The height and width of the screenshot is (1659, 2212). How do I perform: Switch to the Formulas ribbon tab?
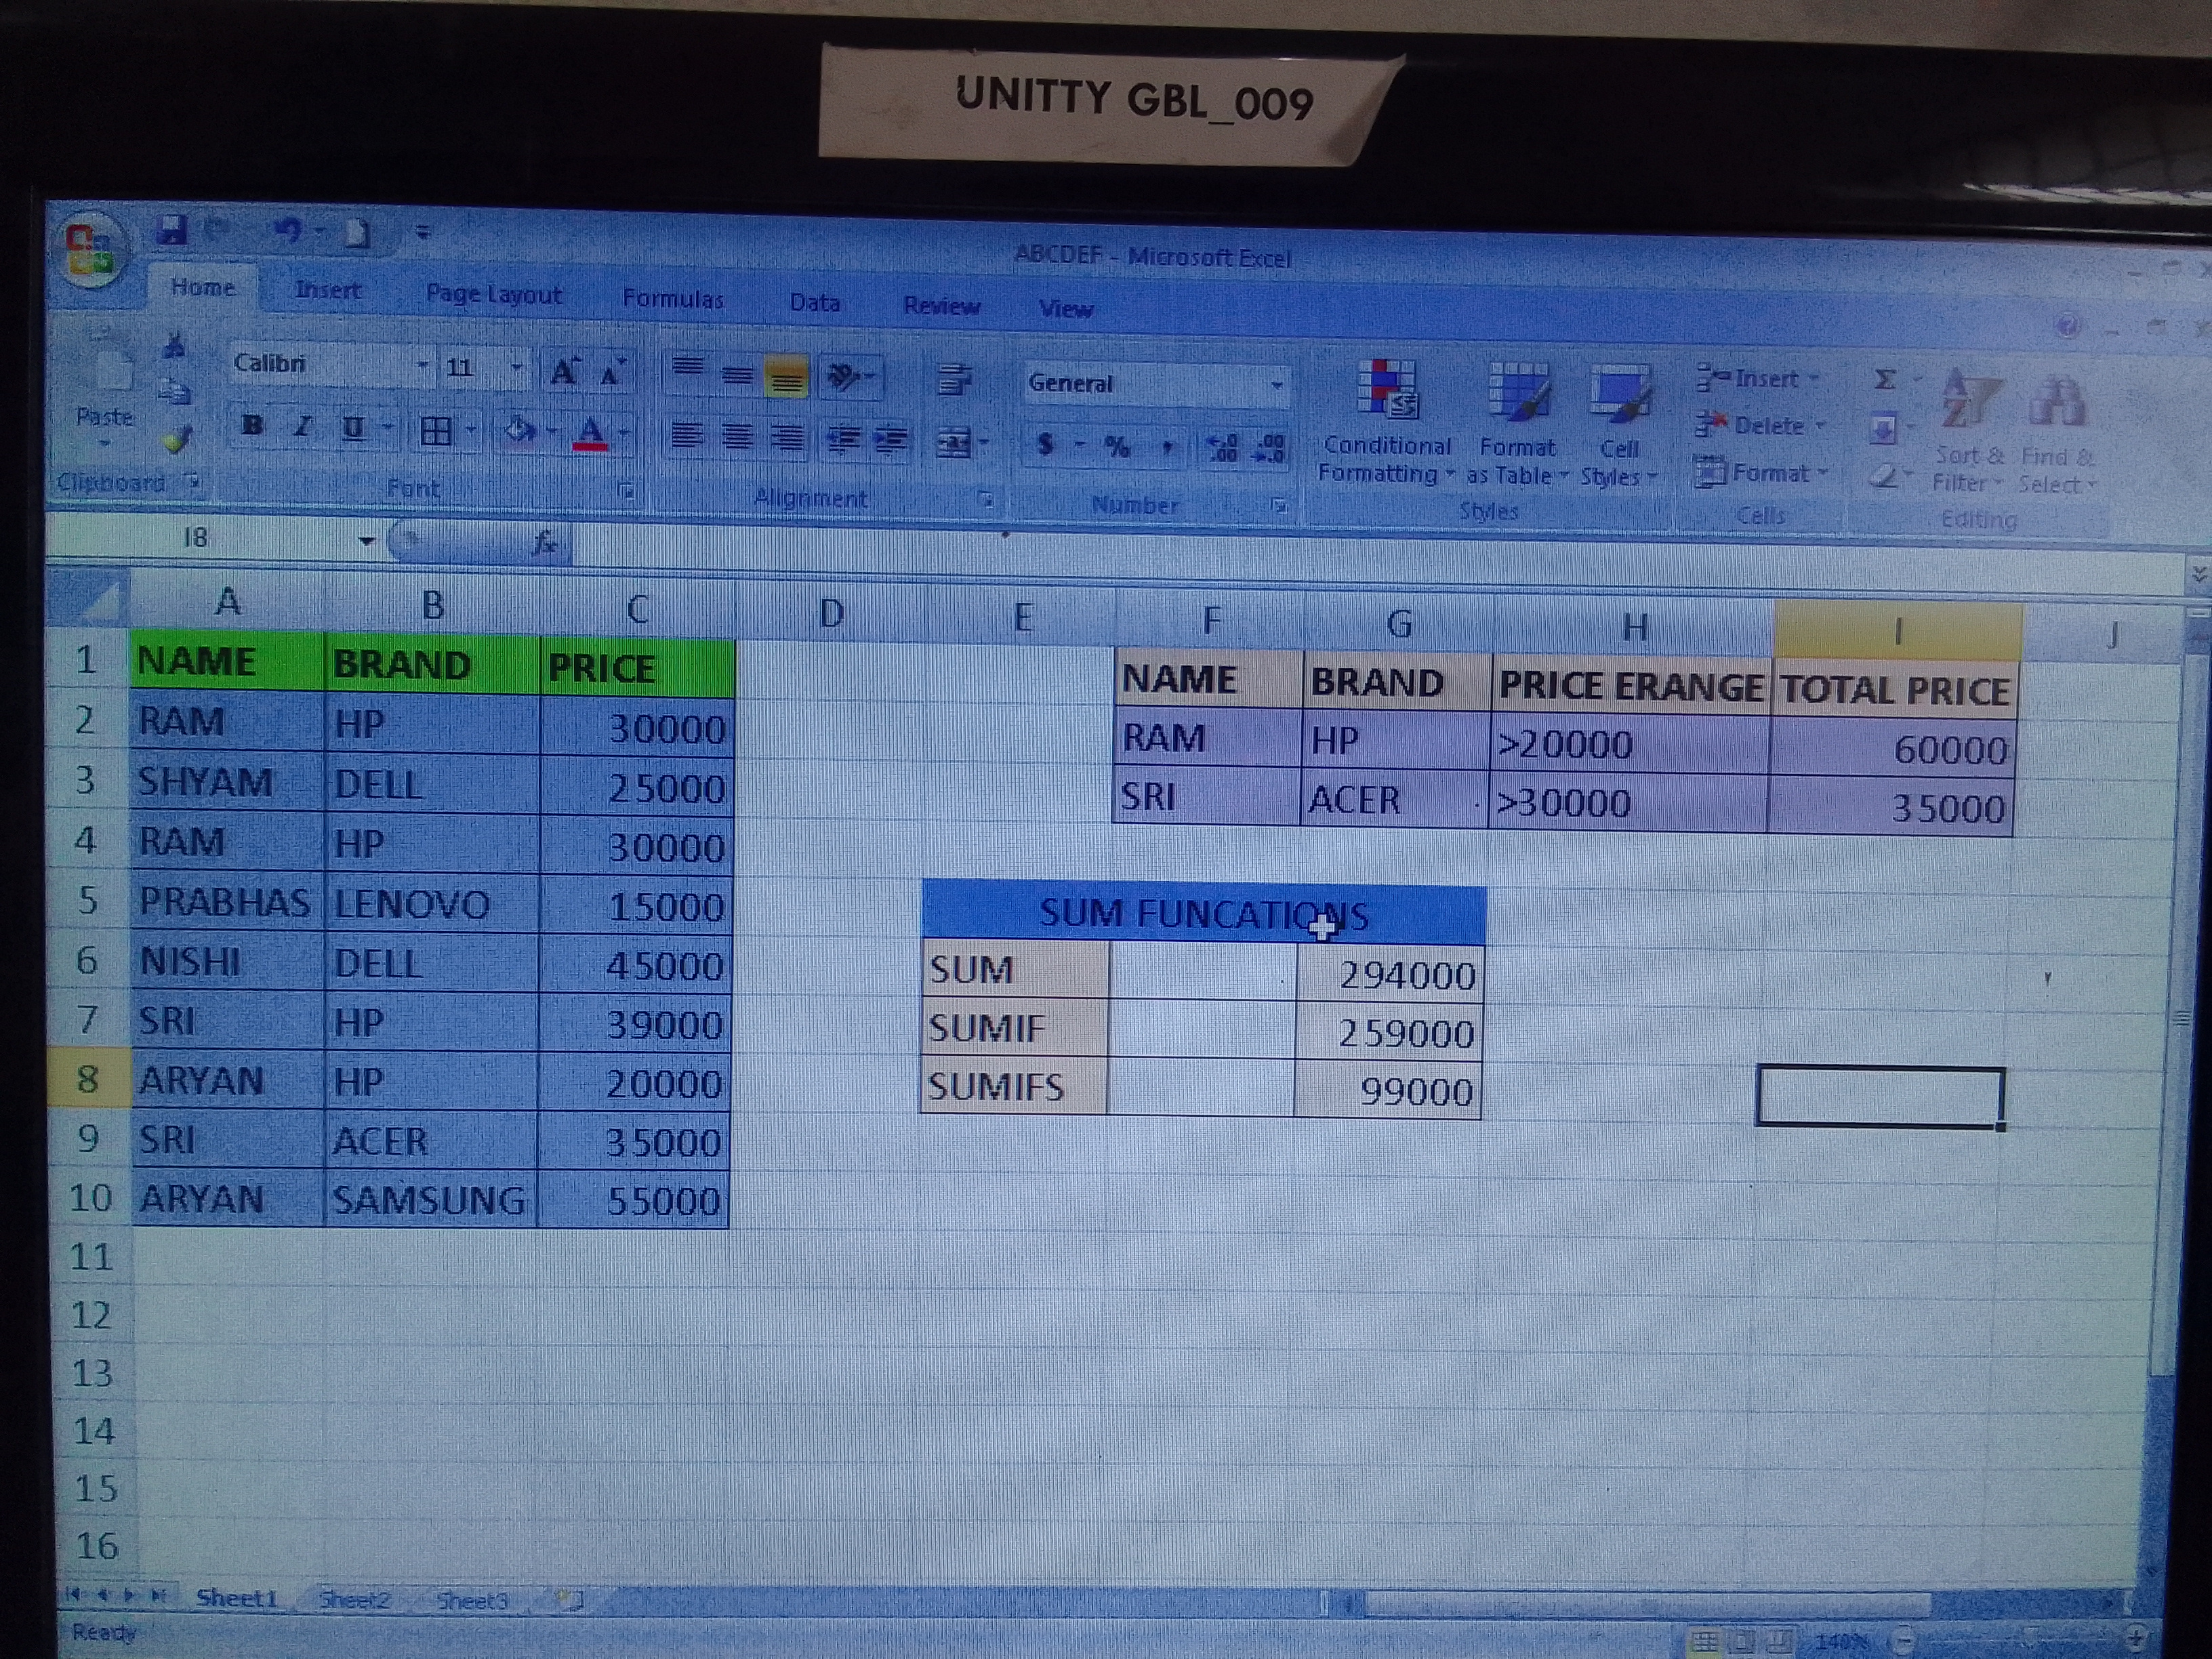pos(672,298)
